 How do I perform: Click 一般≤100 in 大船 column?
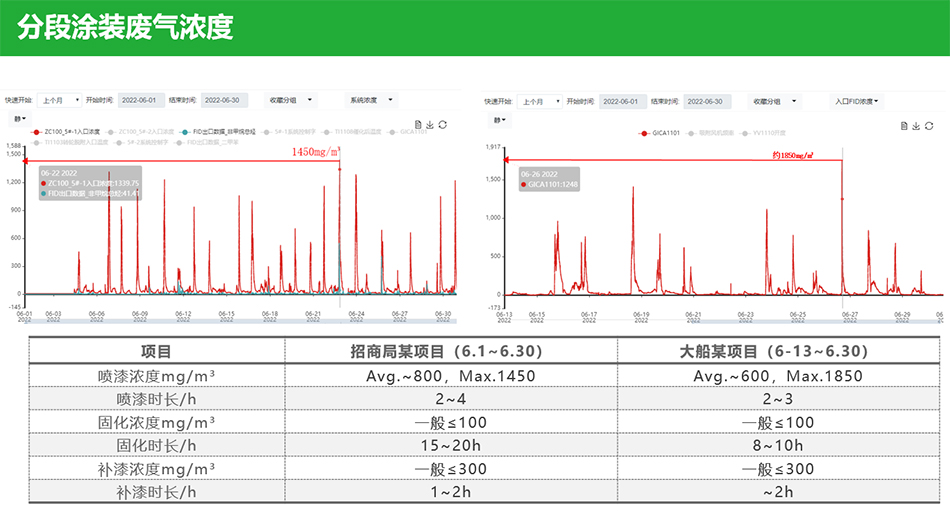778,422
